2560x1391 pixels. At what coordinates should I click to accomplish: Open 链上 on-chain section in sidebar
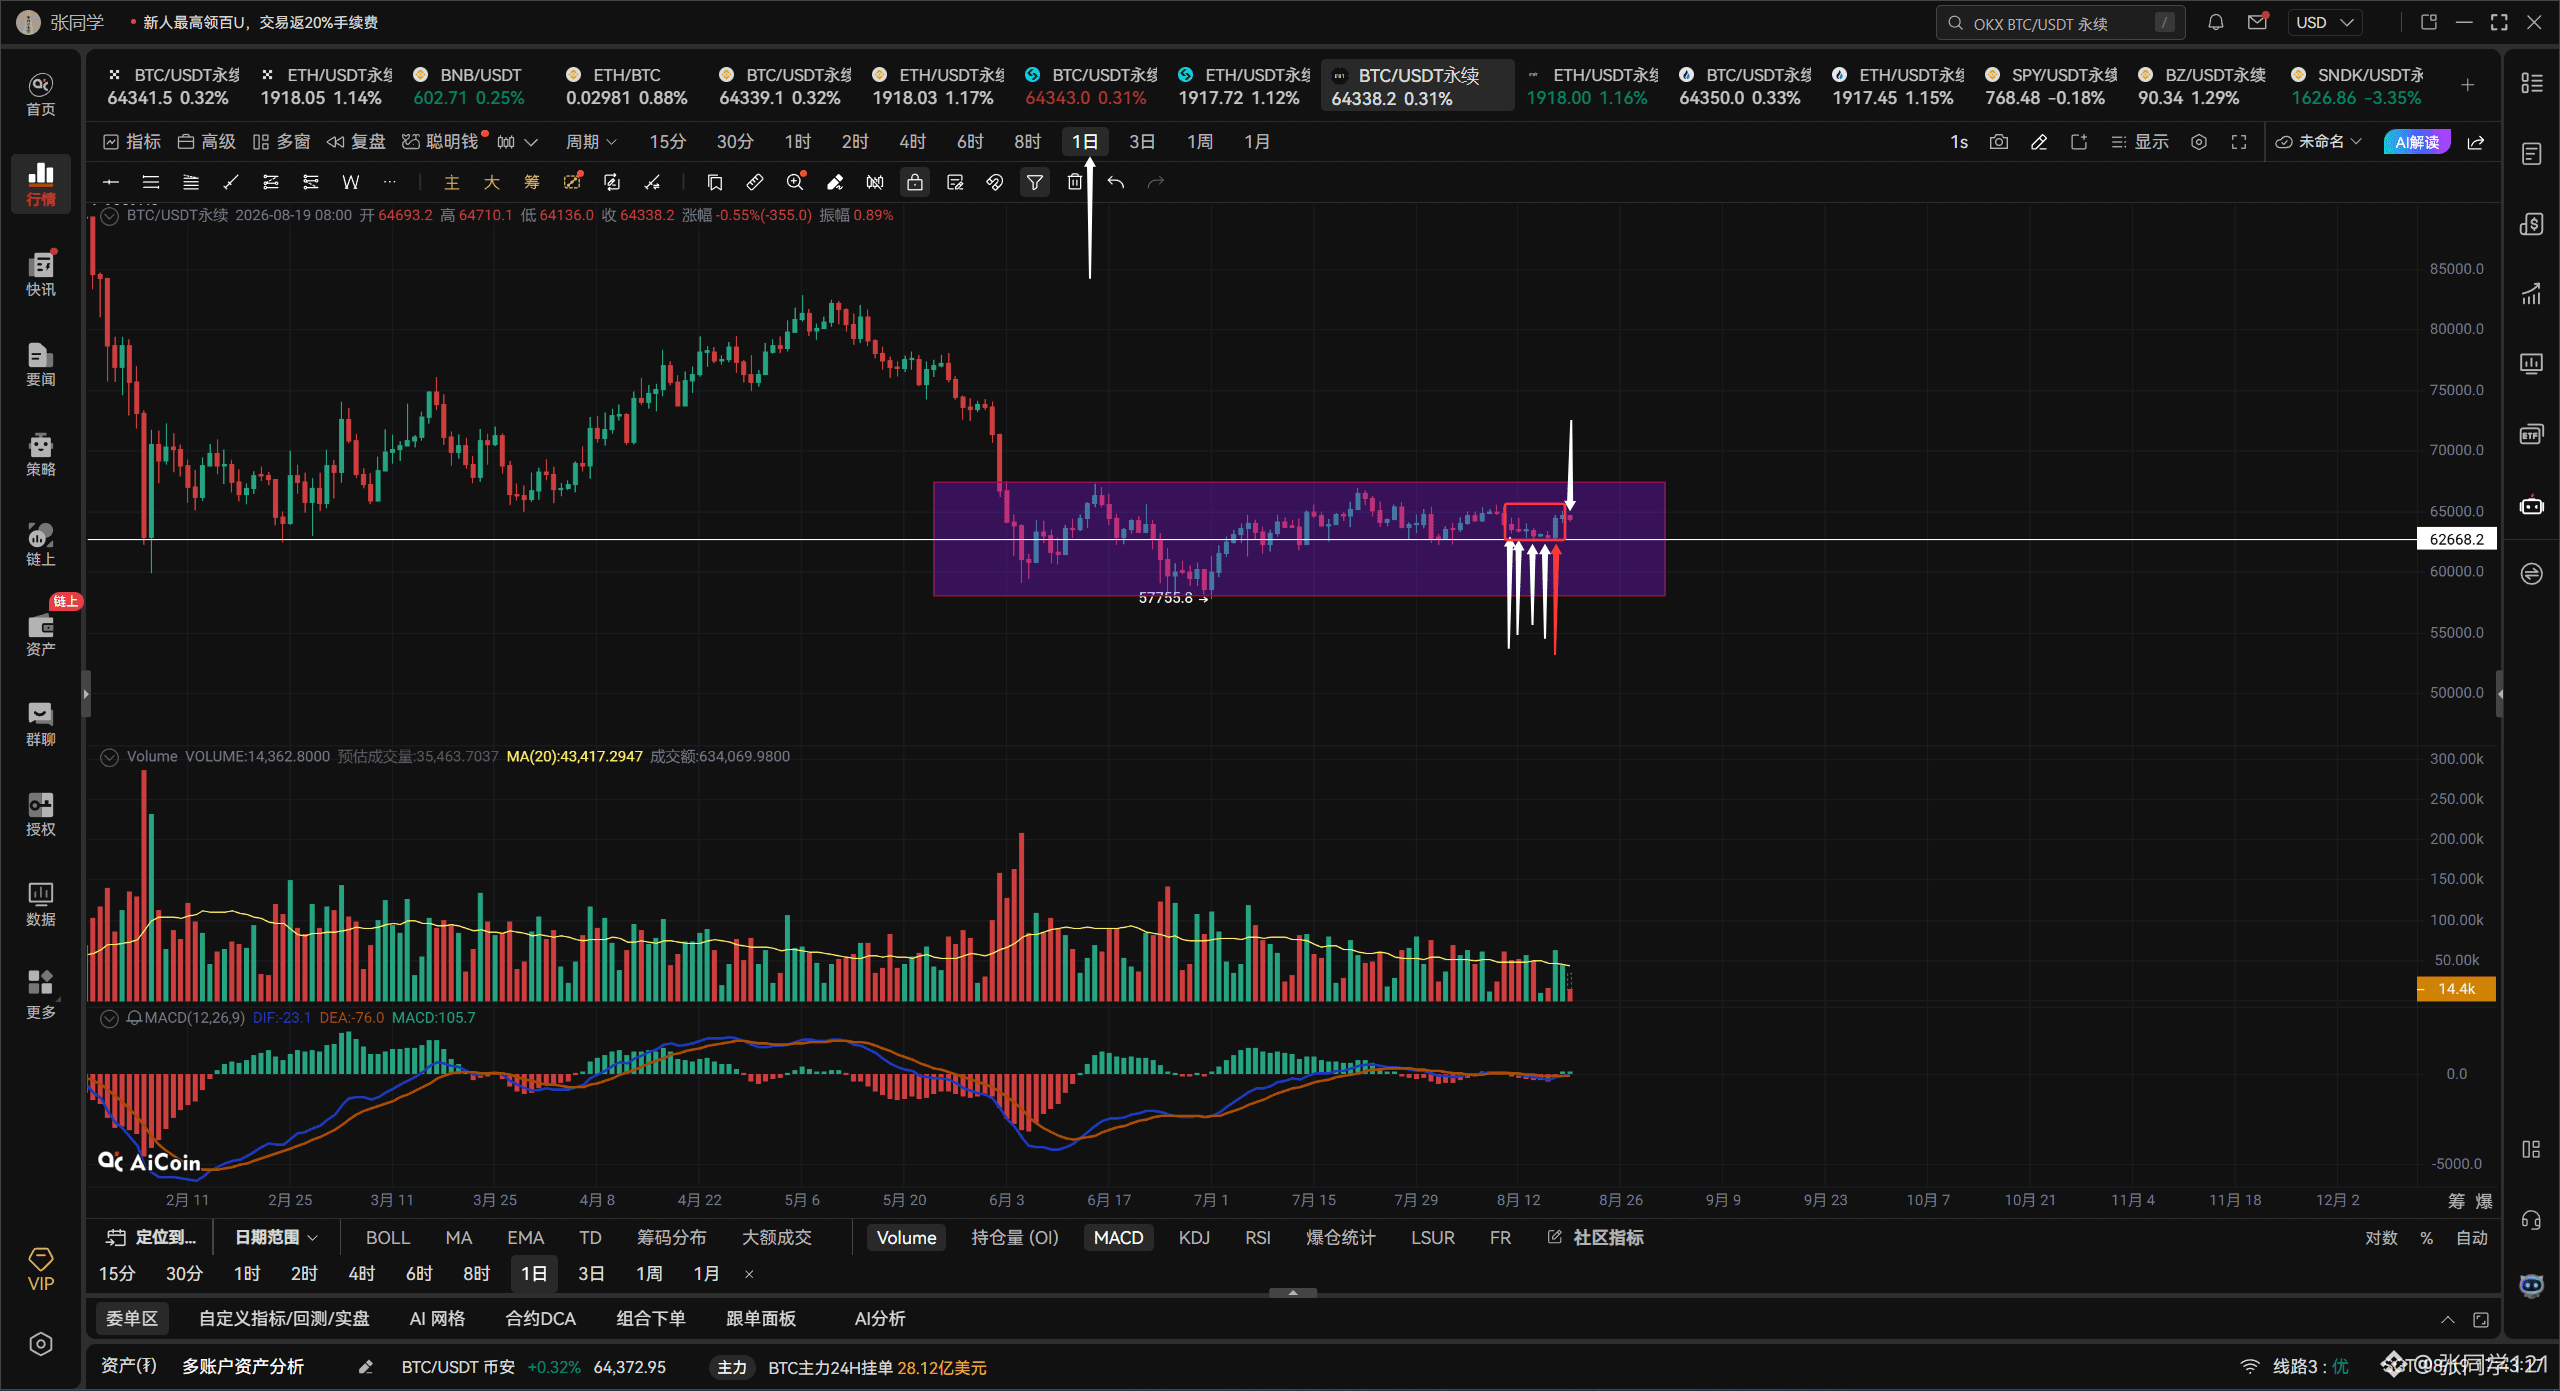41,544
